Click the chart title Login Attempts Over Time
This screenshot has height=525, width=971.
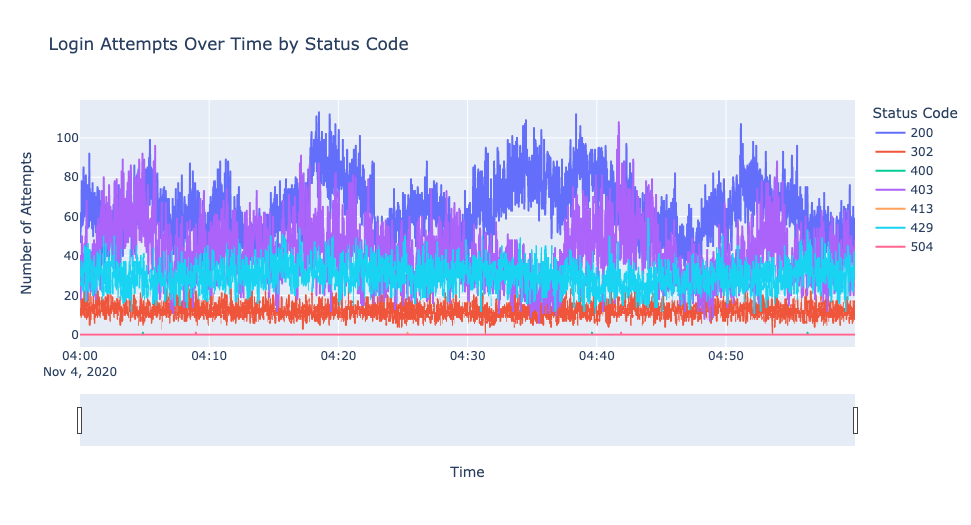[229, 45]
